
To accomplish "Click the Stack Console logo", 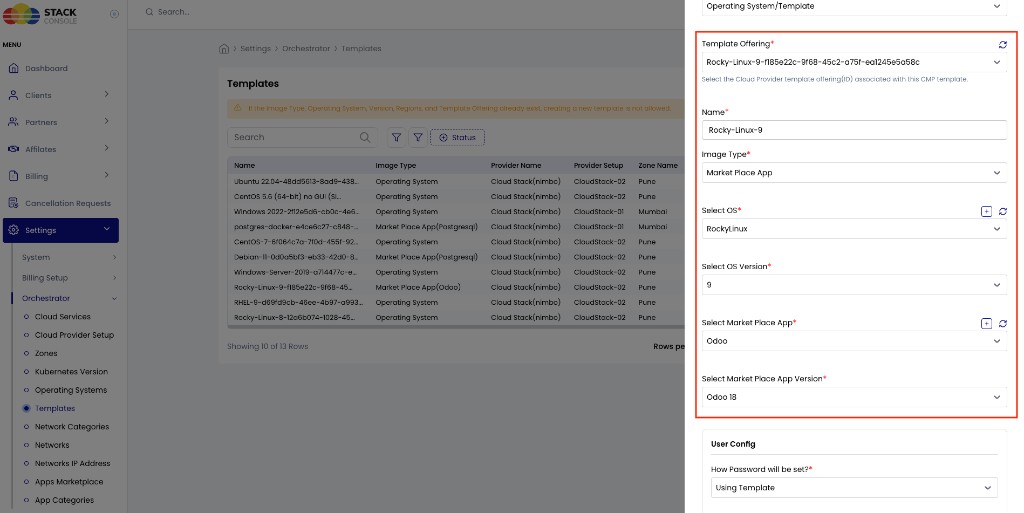I will [x=40, y=14].
